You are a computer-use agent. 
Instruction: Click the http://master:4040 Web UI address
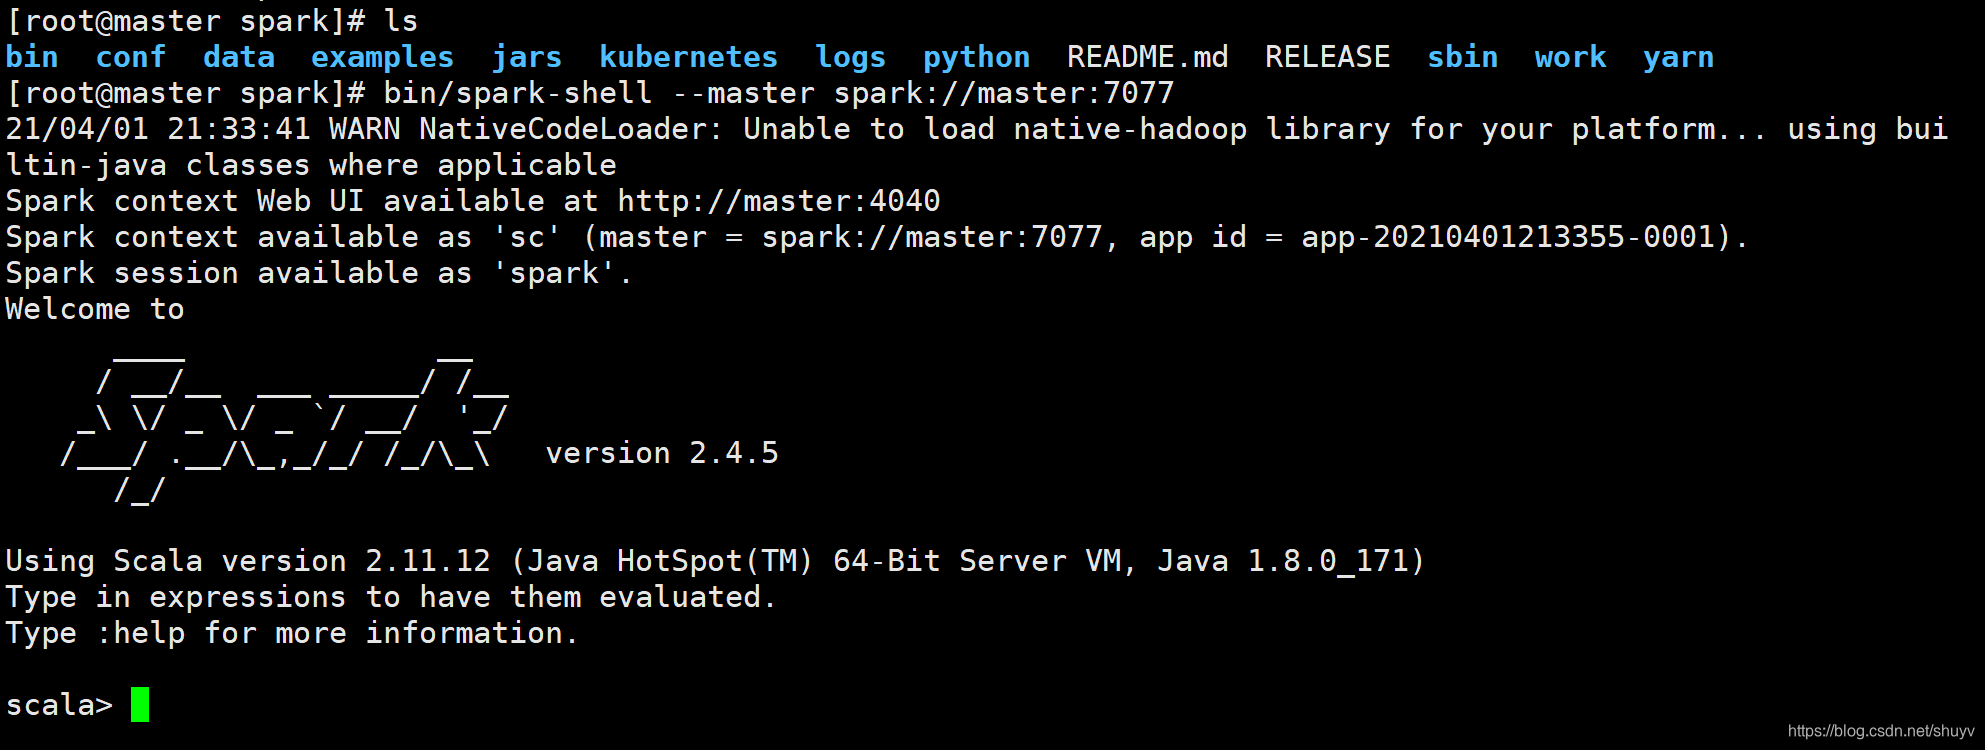[x=778, y=201]
